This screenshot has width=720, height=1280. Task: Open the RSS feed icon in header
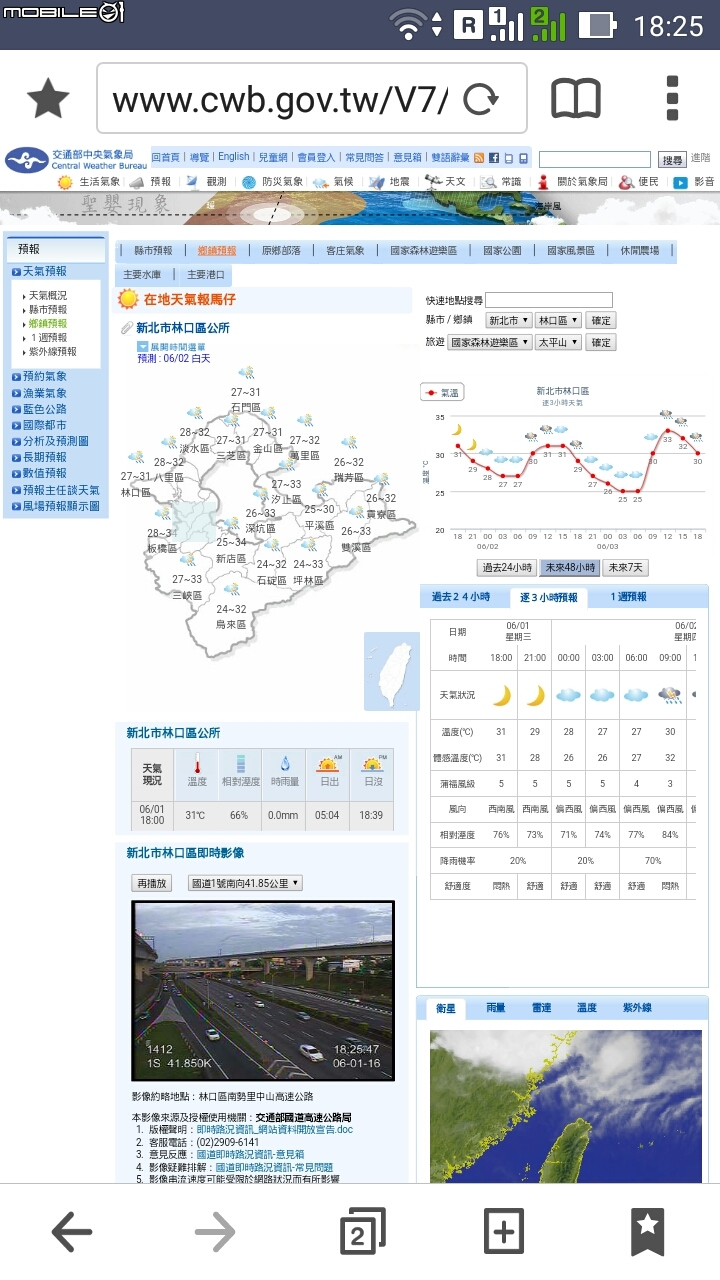point(479,158)
